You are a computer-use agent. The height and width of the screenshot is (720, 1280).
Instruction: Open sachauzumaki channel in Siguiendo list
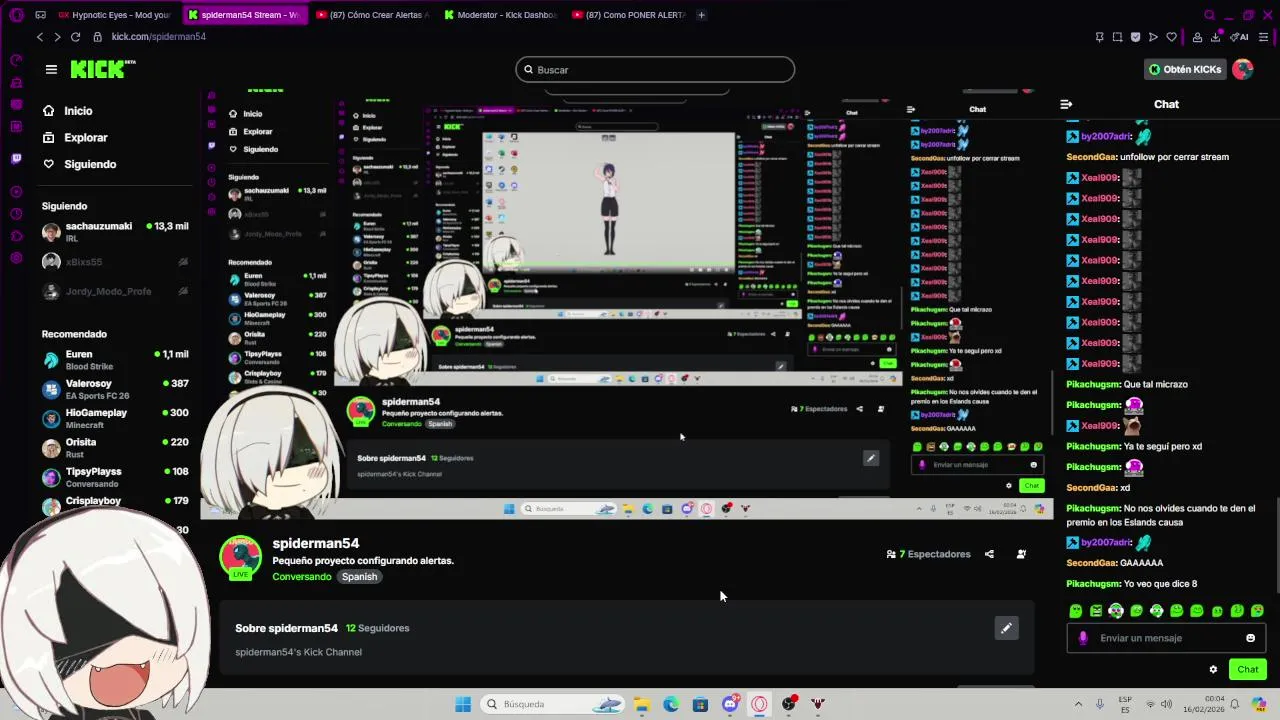click(x=115, y=231)
